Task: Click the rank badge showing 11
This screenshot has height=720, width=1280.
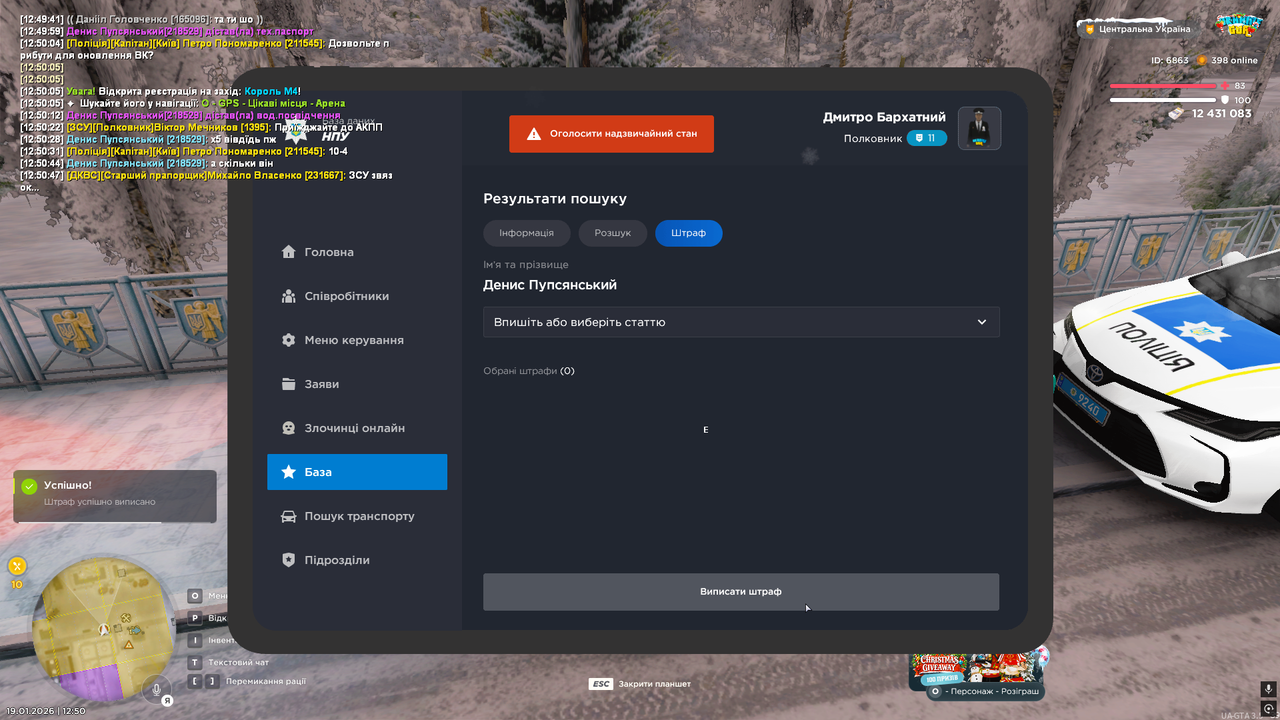Action: coord(927,138)
